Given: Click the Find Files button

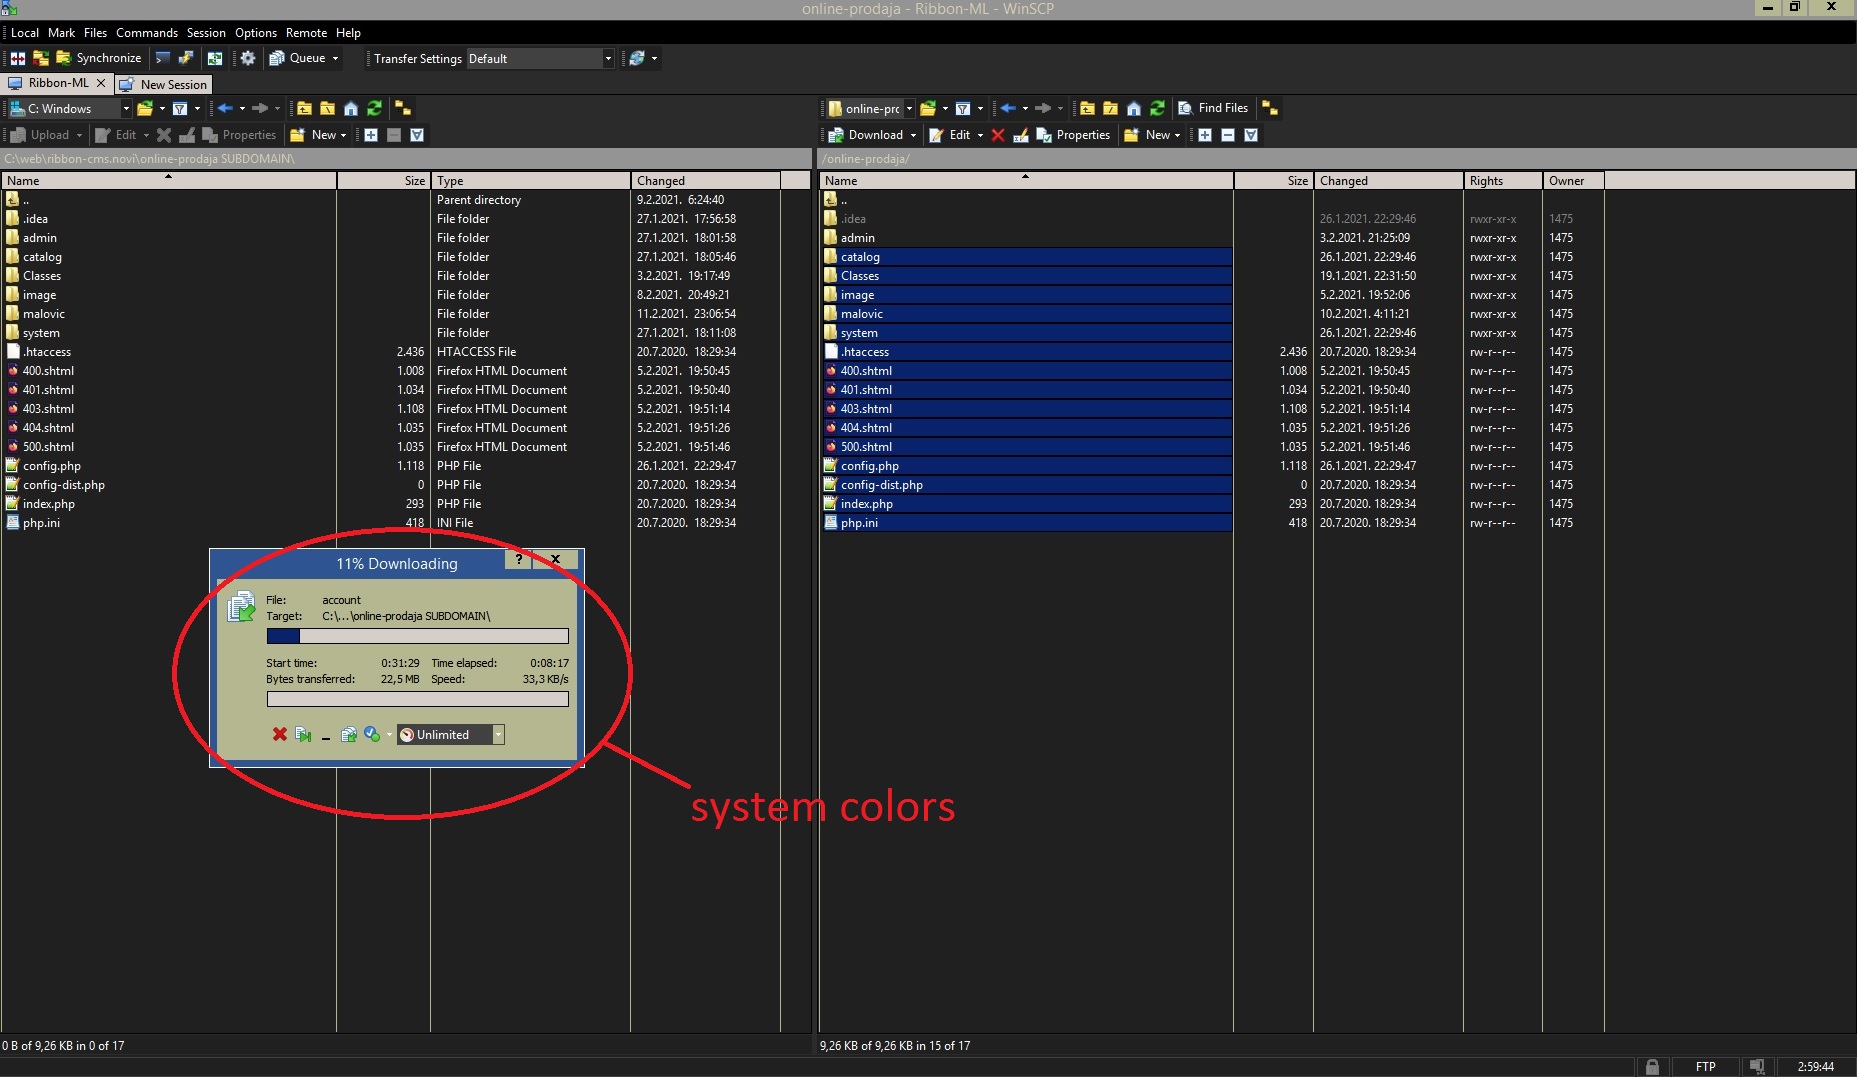Looking at the screenshot, I should pyautogui.click(x=1213, y=108).
